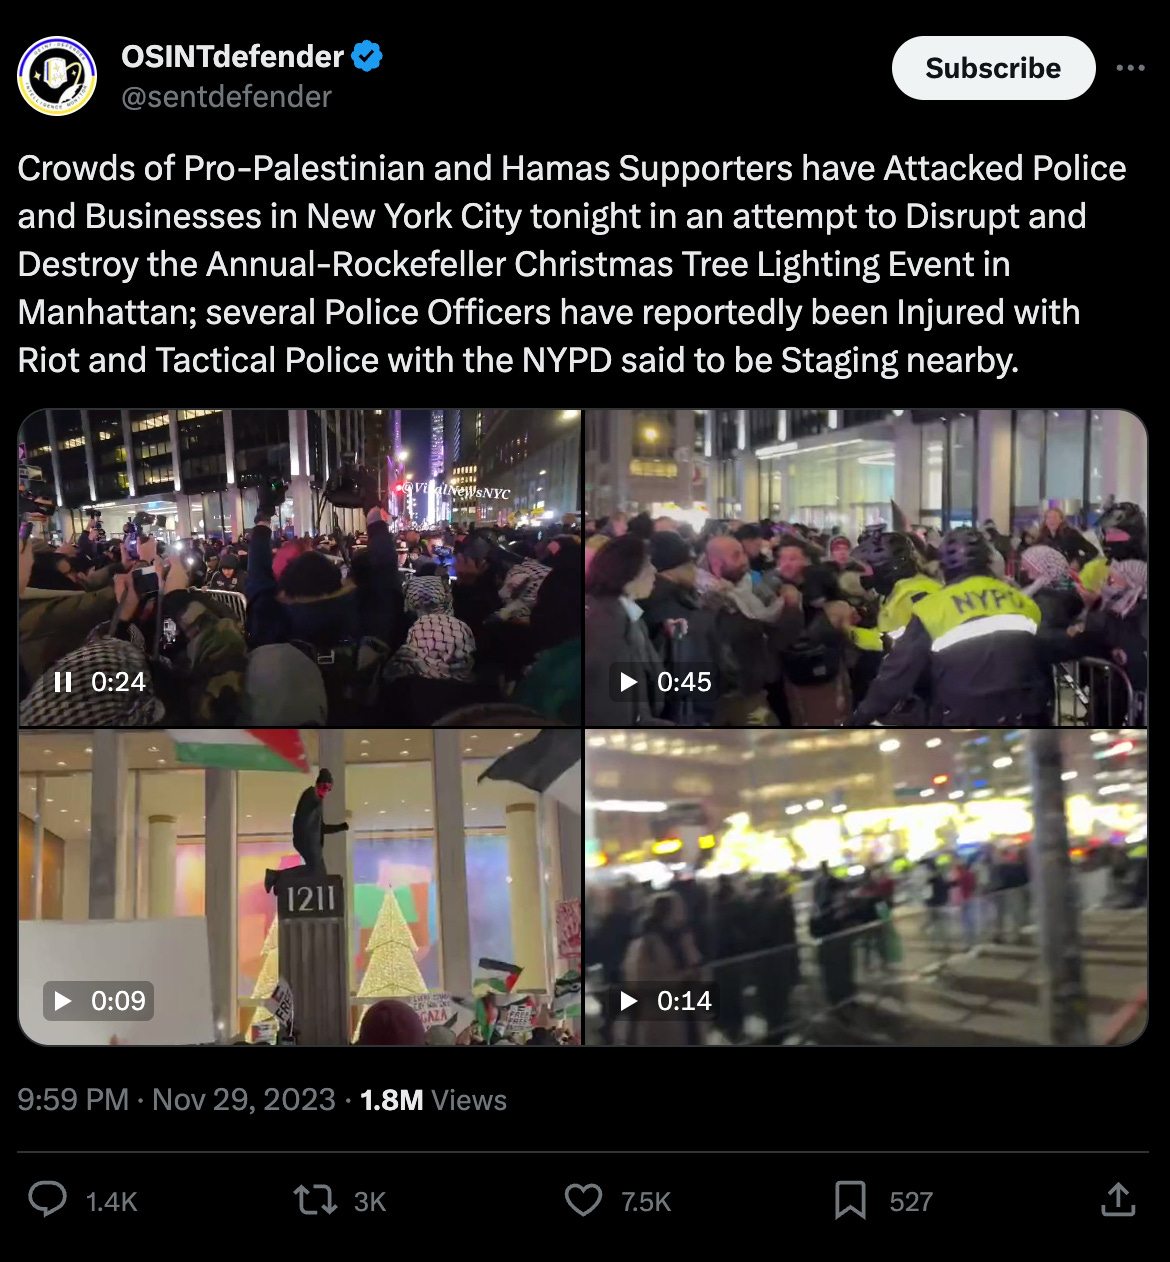
Task: Open the @sentdefender handle link
Action: (x=226, y=97)
